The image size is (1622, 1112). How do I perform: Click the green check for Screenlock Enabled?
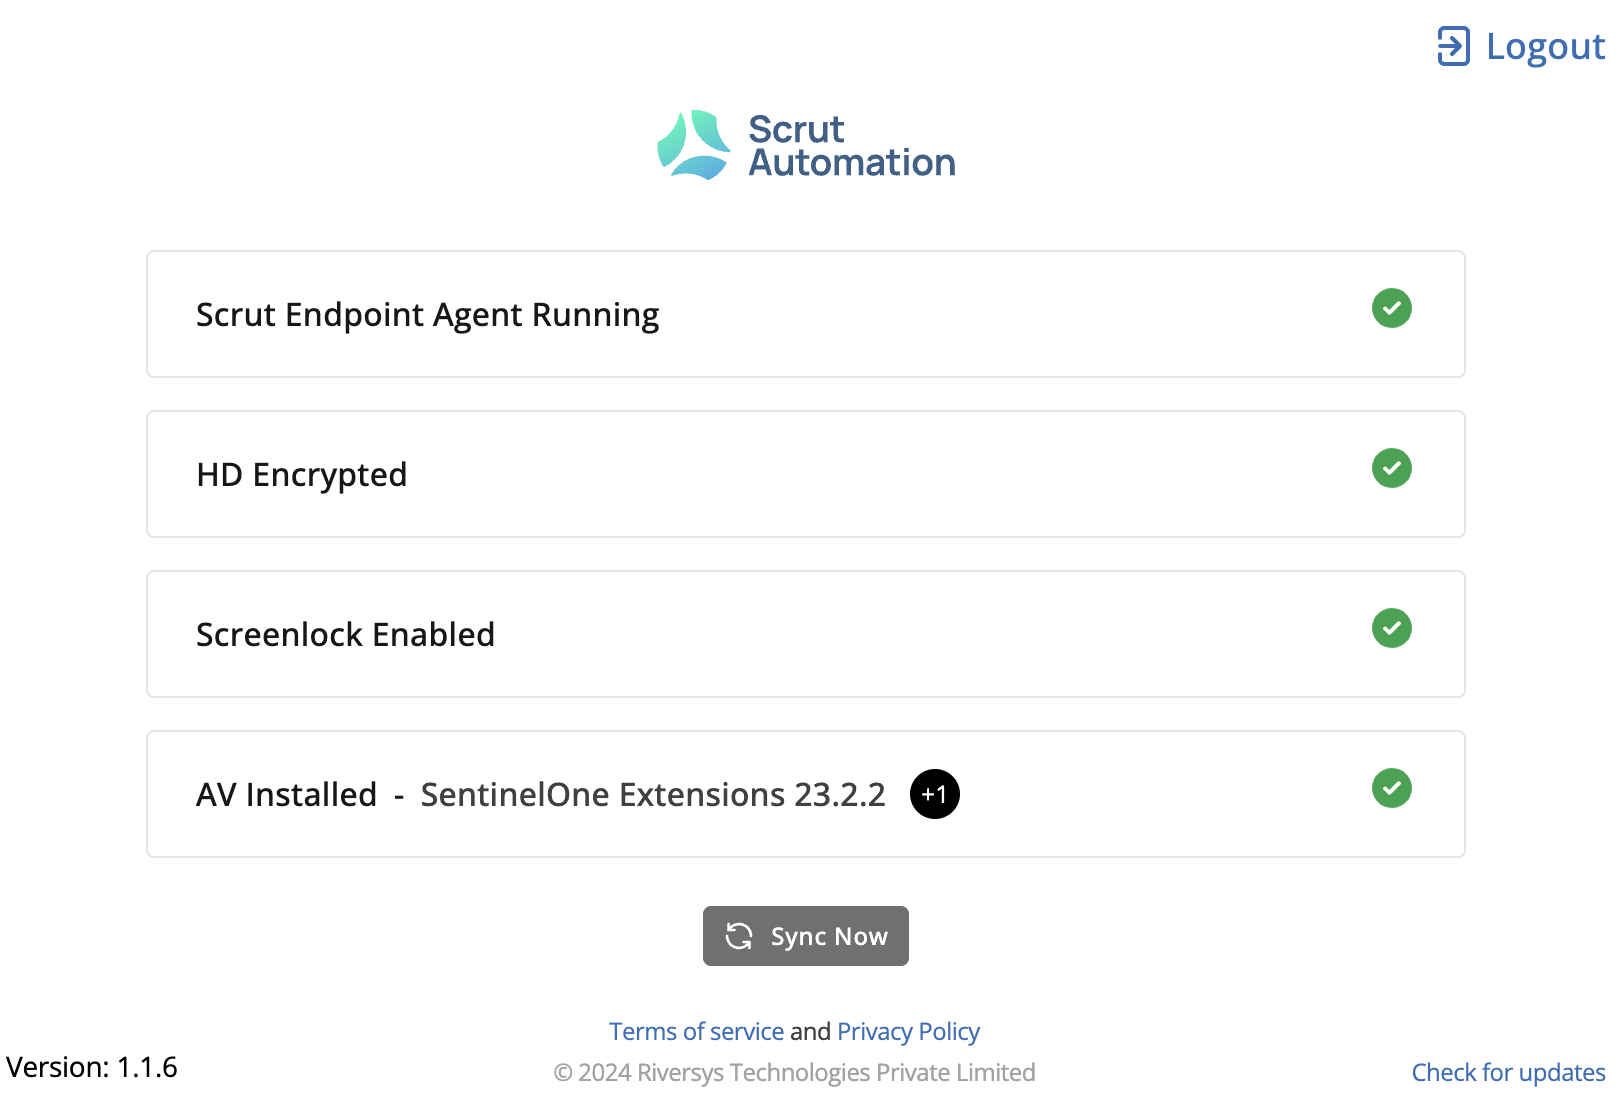1391,628
